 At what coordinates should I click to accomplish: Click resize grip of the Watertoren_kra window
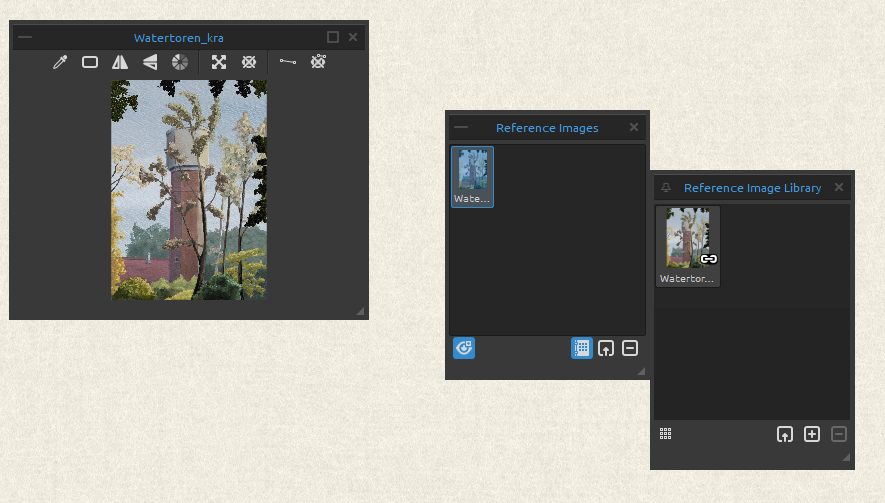[x=360, y=311]
